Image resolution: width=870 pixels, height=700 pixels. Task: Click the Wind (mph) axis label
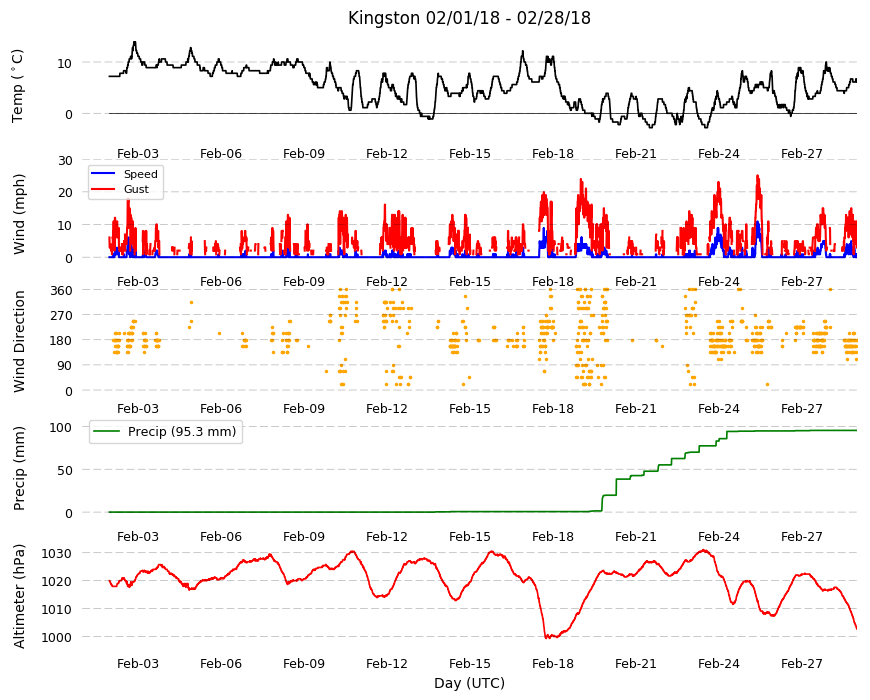[x=19, y=214]
